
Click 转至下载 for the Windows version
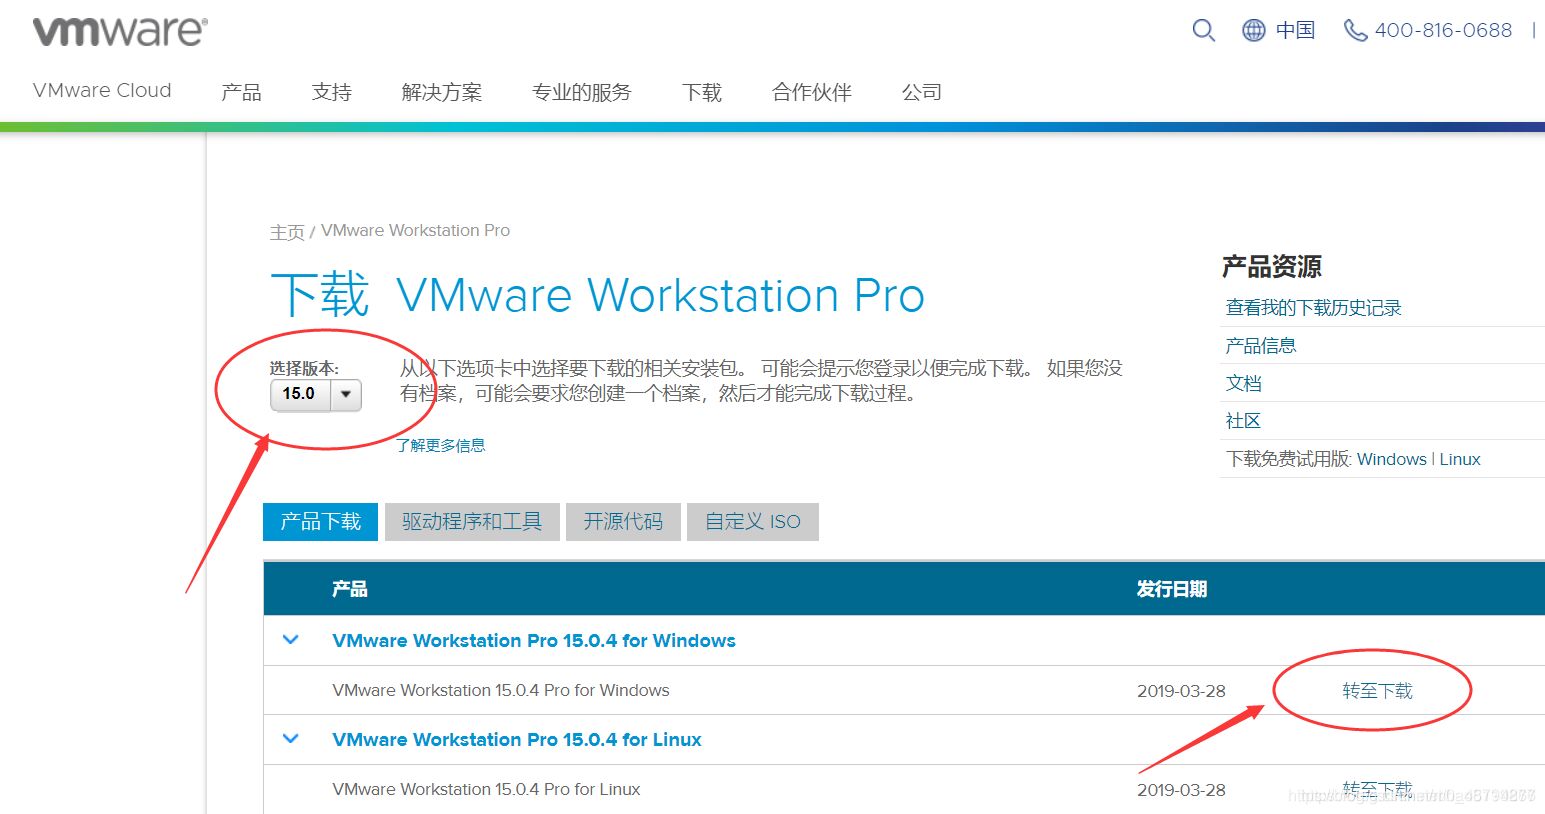click(1377, 691)
